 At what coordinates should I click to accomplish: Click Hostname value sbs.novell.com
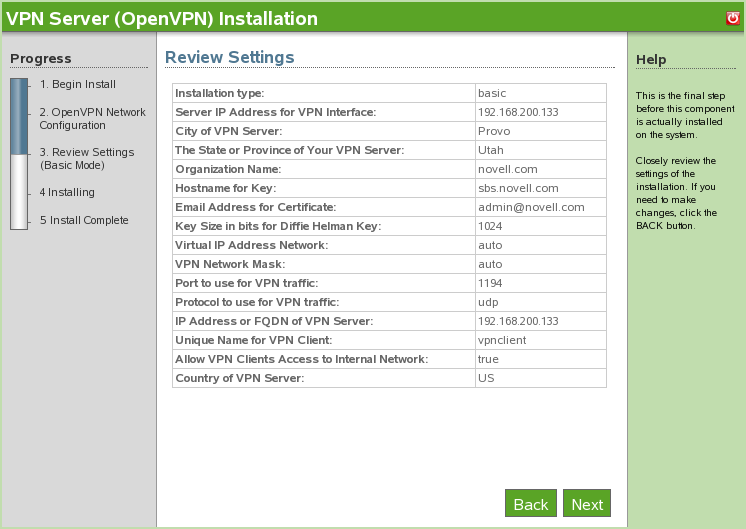518,188
